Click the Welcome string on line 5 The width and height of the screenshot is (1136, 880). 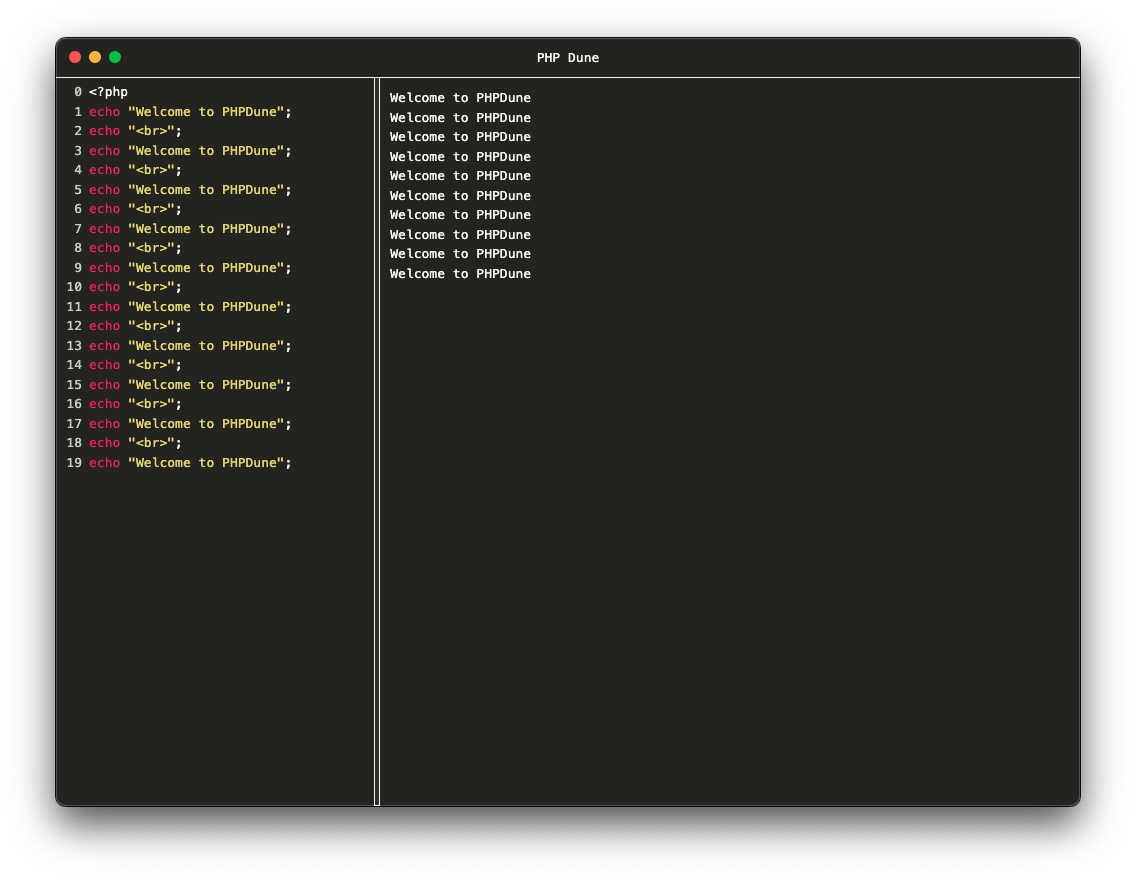pos(206,190)
